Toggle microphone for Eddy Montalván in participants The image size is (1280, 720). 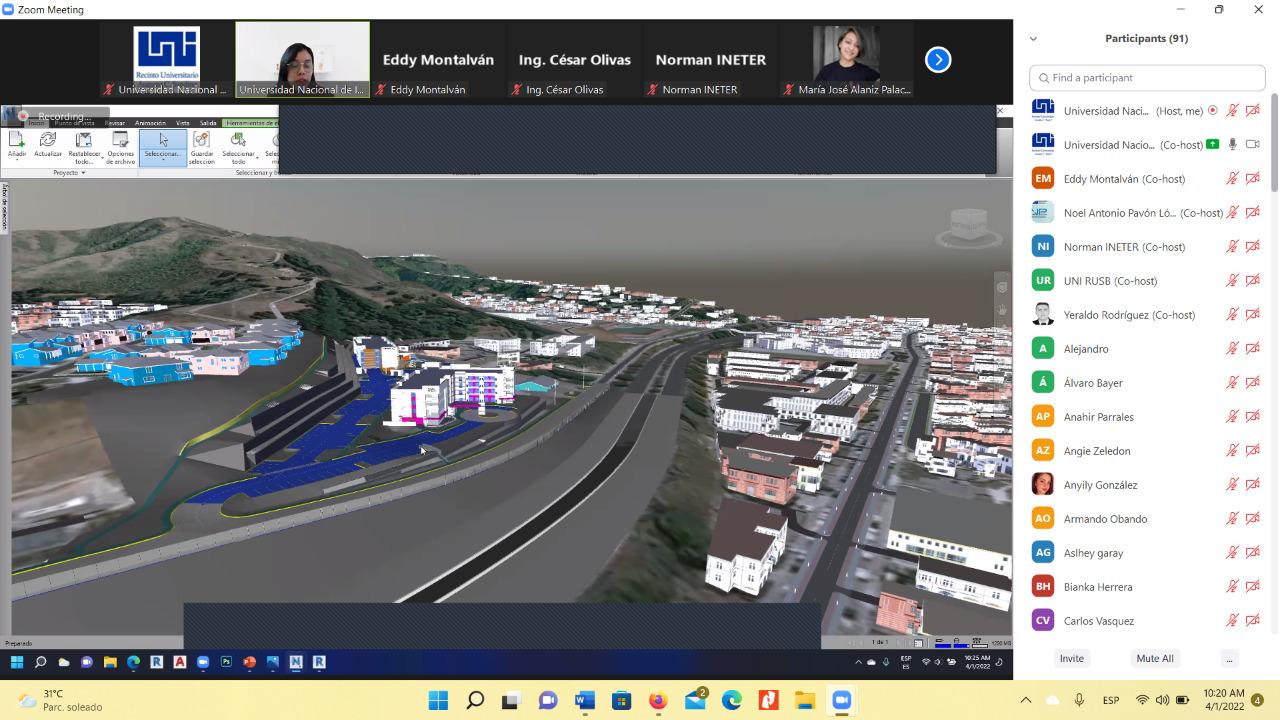[1233, 179]
